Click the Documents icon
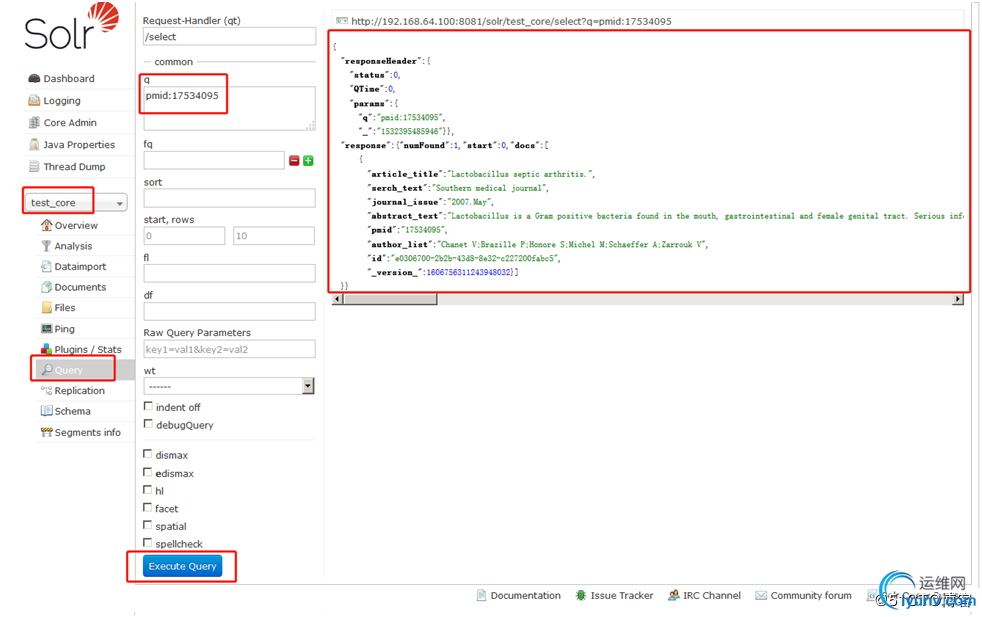Image resolution: width=982 pixels, height=617 pixels. click(x=46, y=287)
